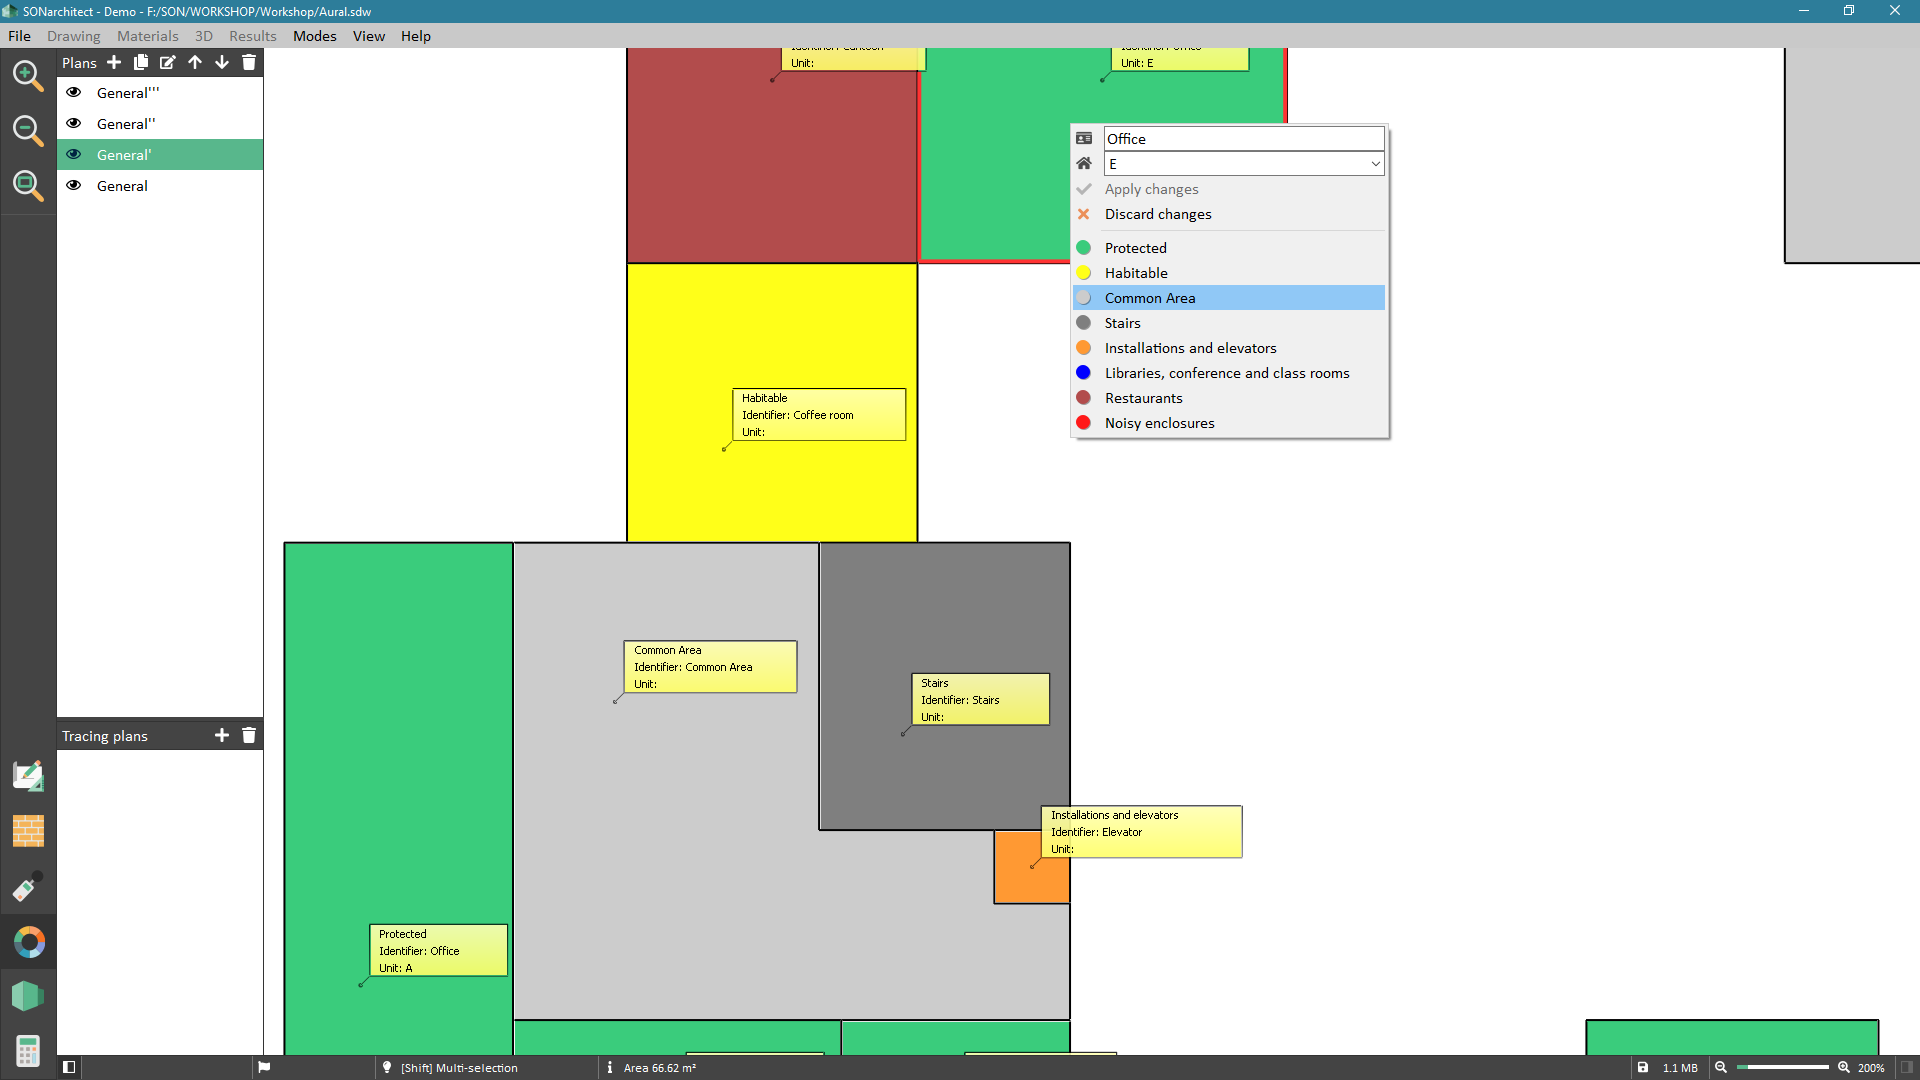Delete selected plan with trash icon
Screen dimensions: 1920x1080
click(x=249, y=62)
